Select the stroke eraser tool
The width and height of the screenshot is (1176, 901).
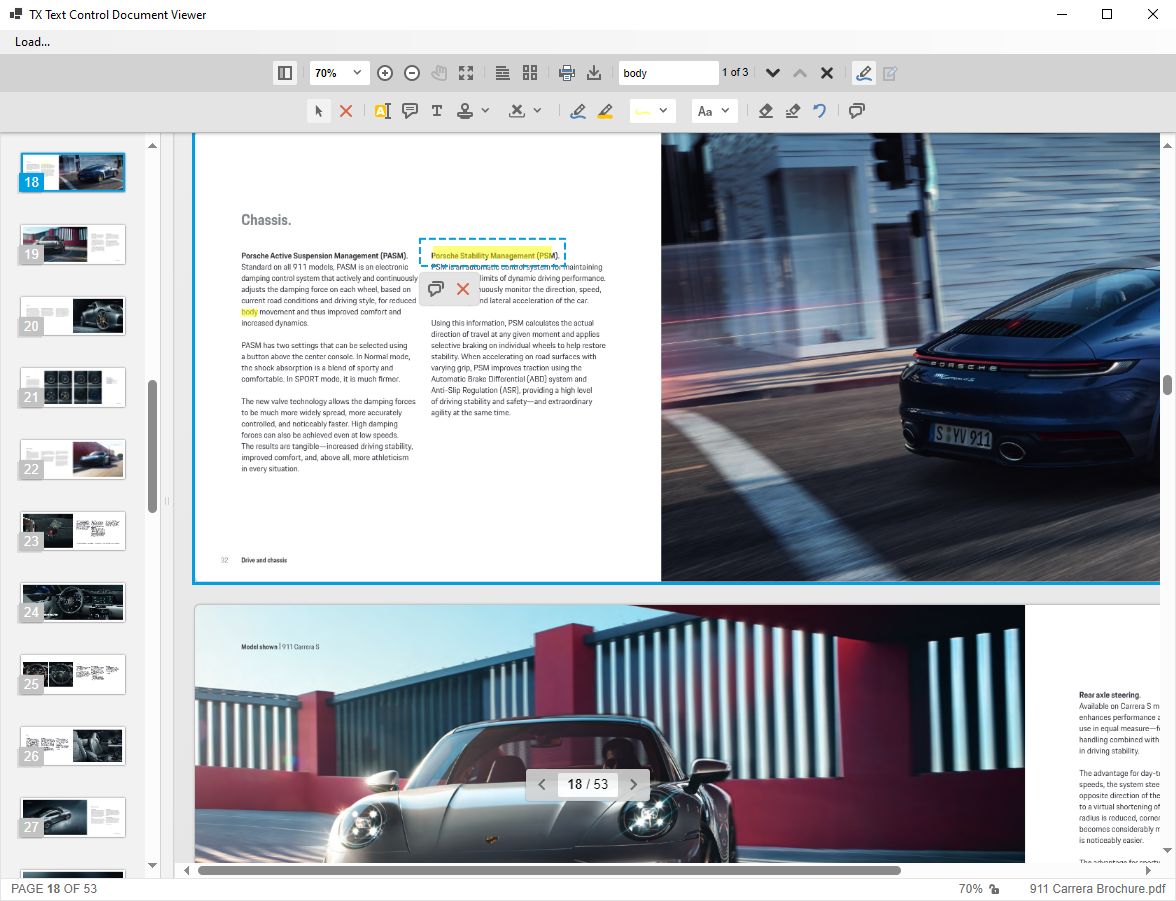pos(793,111)
